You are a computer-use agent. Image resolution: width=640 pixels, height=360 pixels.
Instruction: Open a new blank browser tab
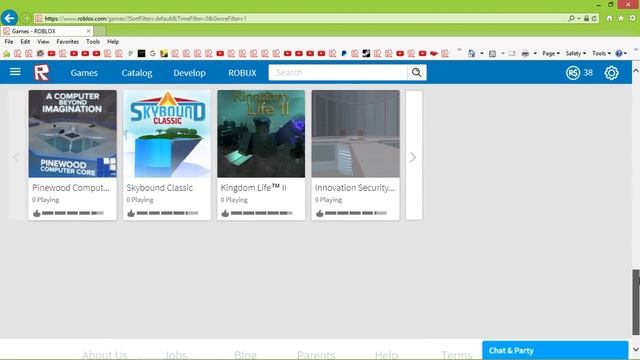tap(100, 31)
